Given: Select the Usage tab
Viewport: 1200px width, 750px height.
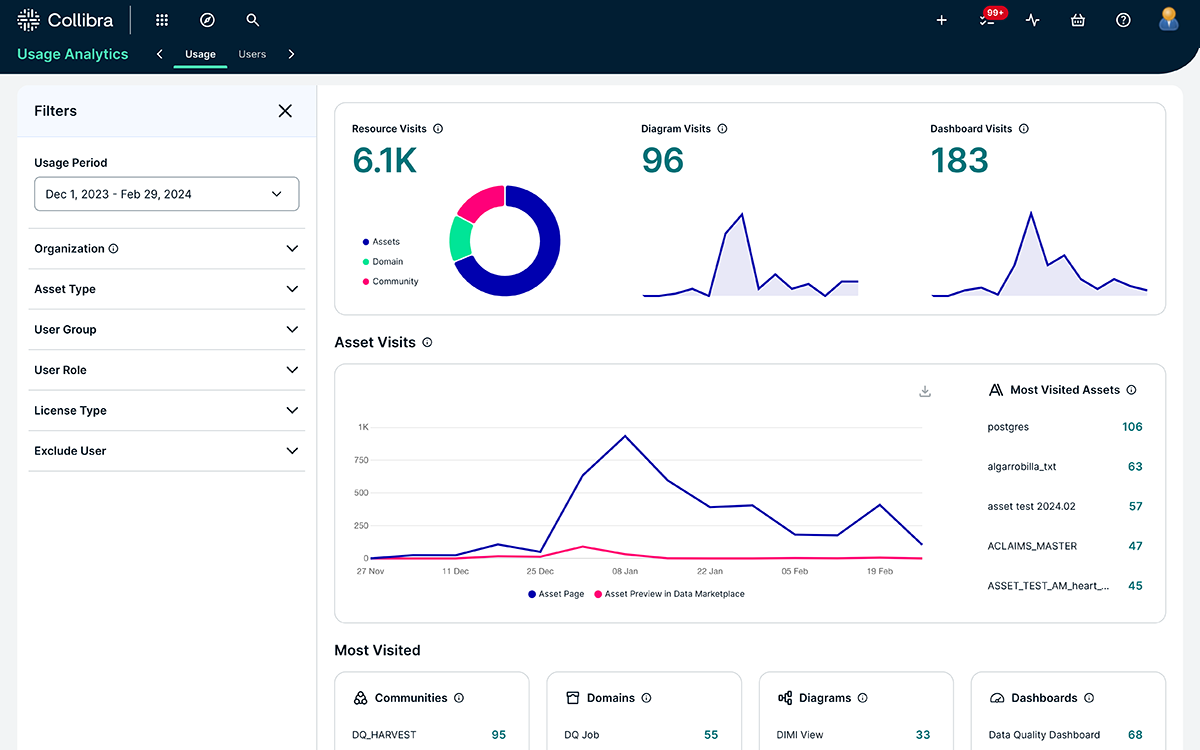Looking at the screenshot, I should tap(200, 54).
